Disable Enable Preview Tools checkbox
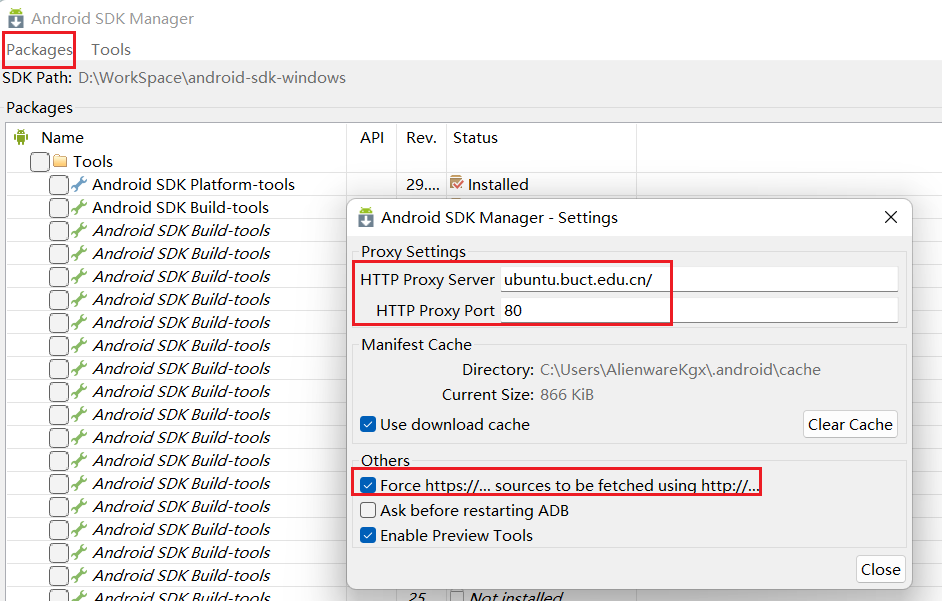 tap(368, 535)
